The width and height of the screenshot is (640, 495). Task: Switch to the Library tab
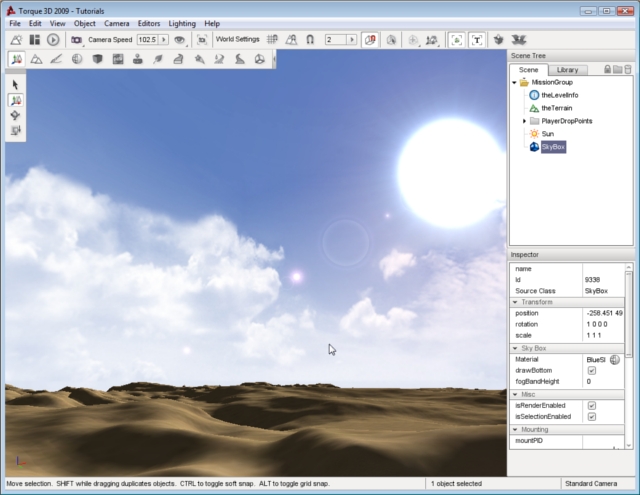(567, 69)
